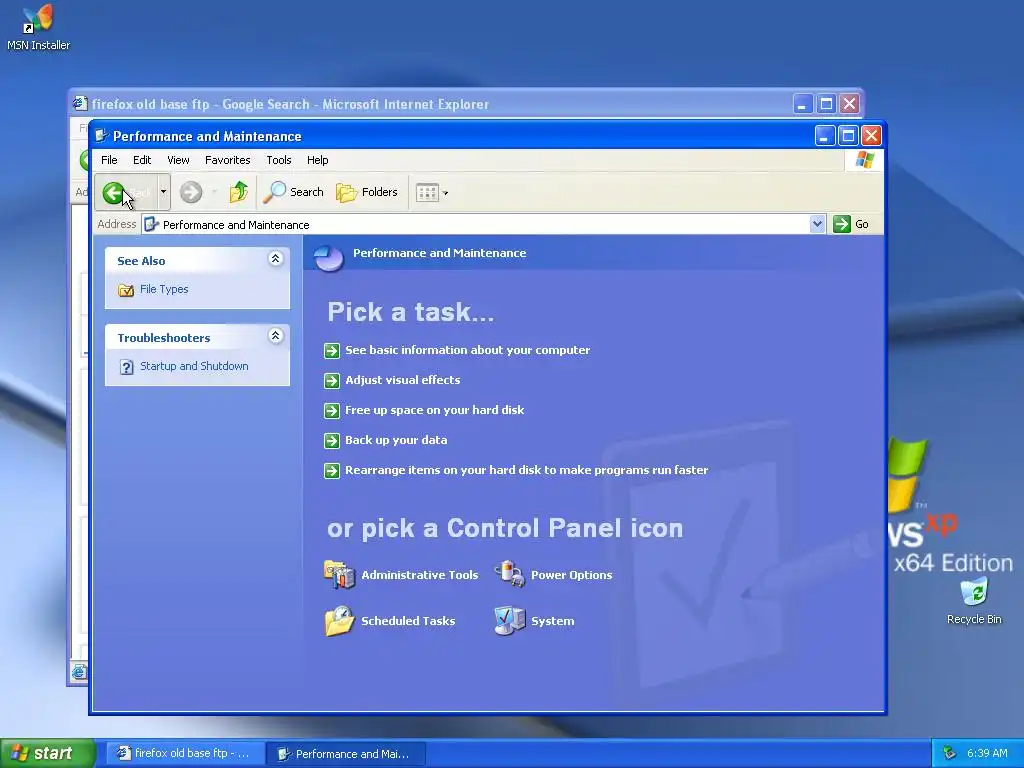Click the Windows flag logo in menu bar
This screenshot has height=768, width=1024.
click(865, 160)
